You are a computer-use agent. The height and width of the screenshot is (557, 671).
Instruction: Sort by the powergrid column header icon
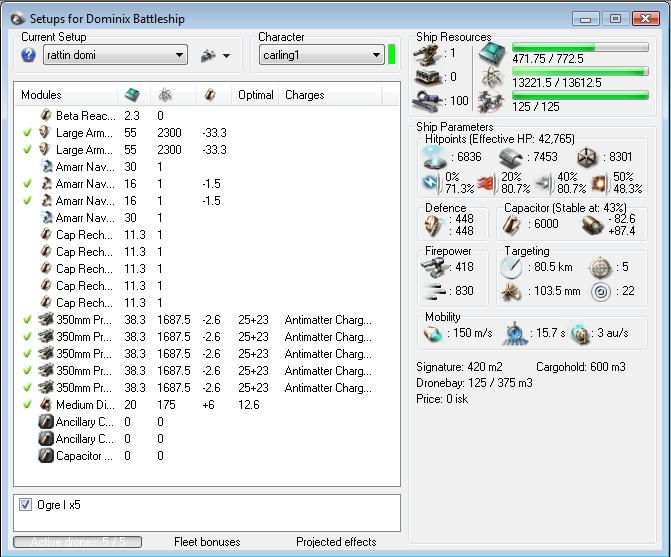point(165,95)
